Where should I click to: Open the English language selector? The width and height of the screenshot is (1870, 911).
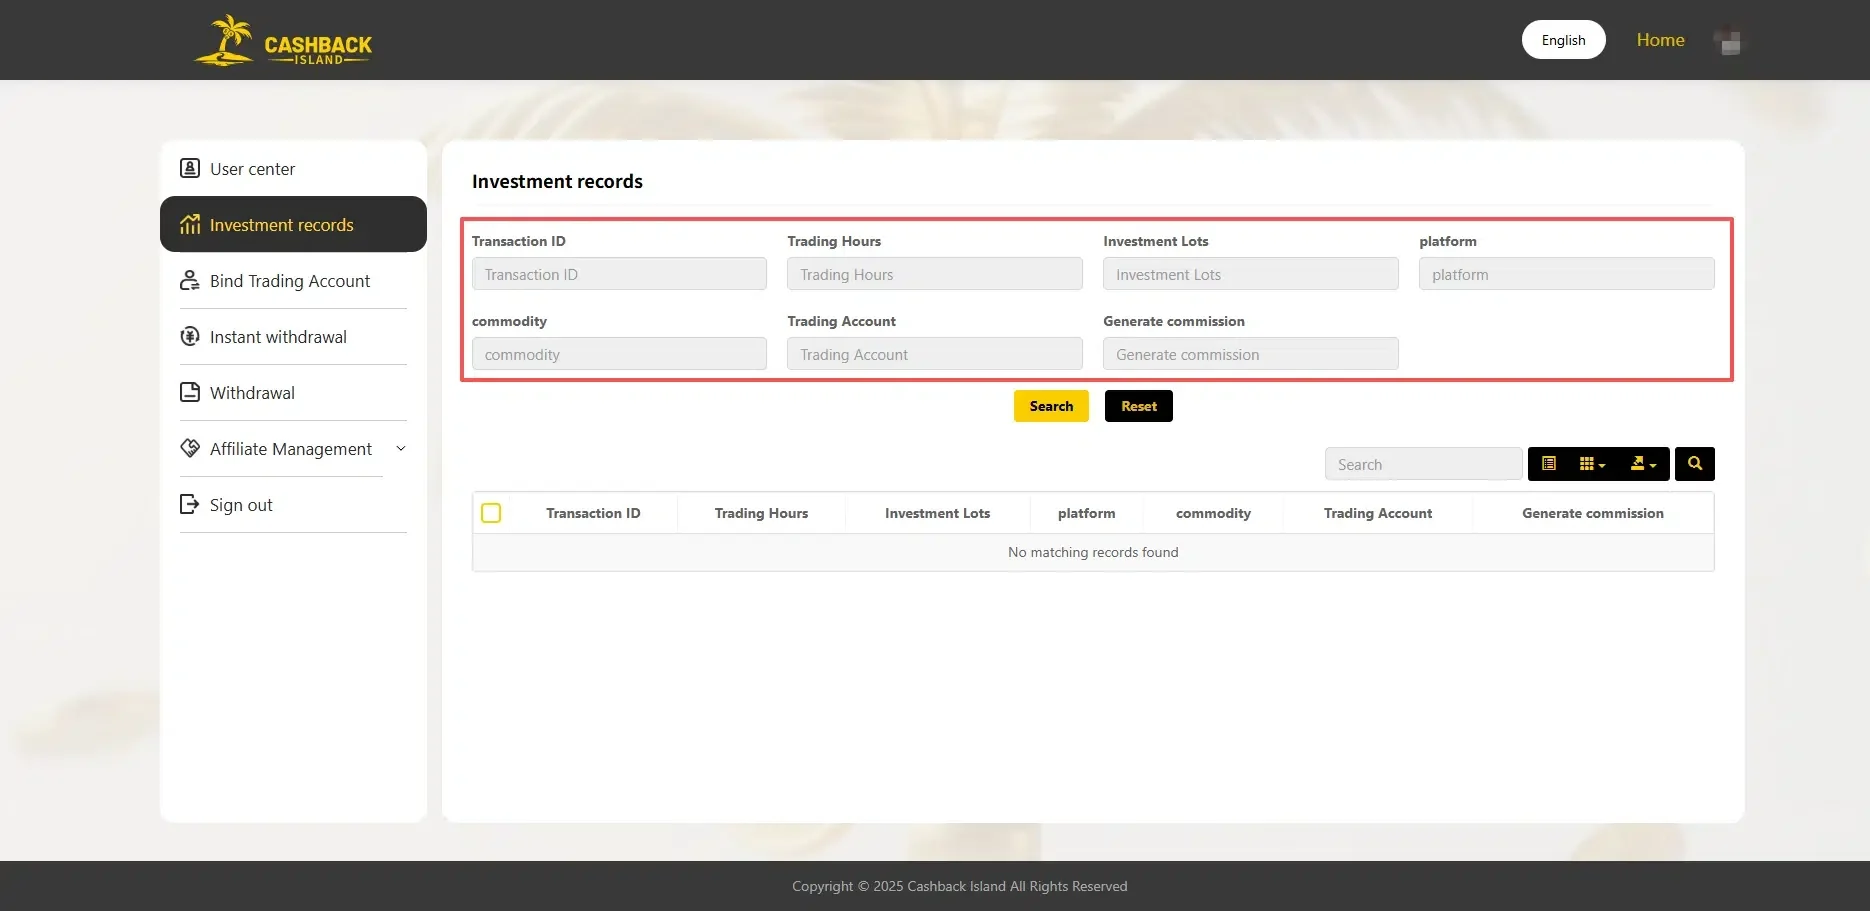pyautogui.click(x=1563, y=40)
